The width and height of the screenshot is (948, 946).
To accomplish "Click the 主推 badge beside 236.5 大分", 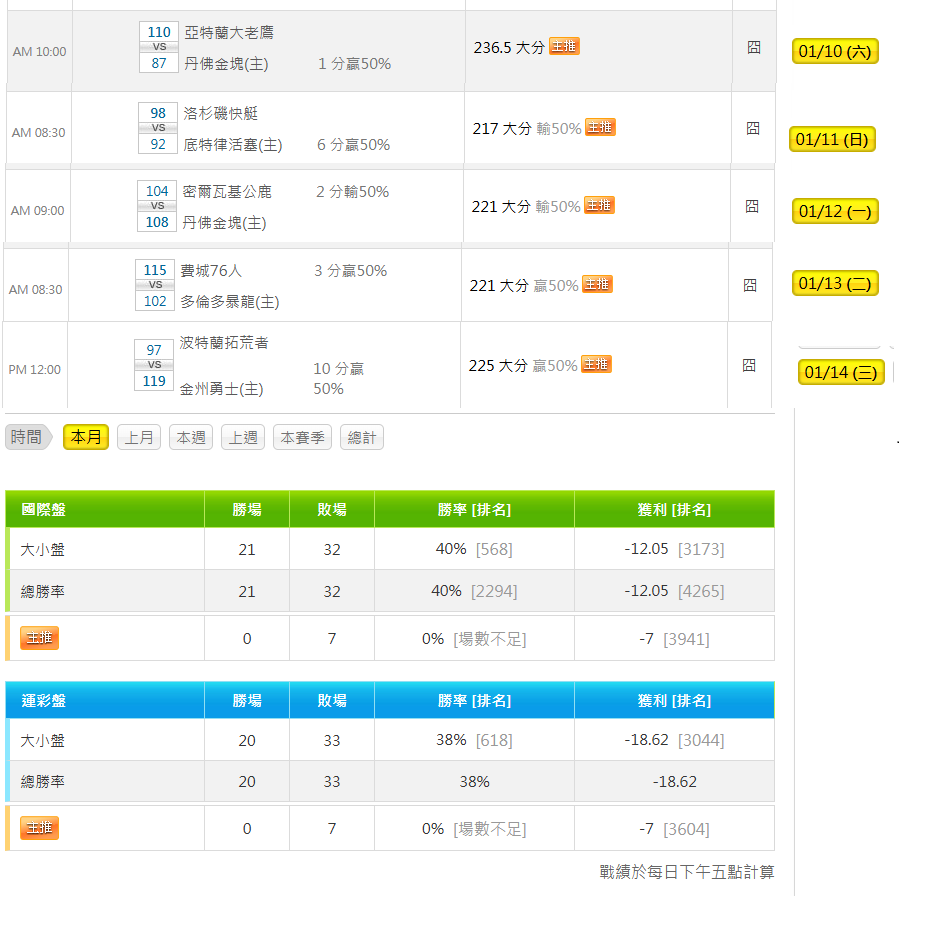I will [564, 46].
